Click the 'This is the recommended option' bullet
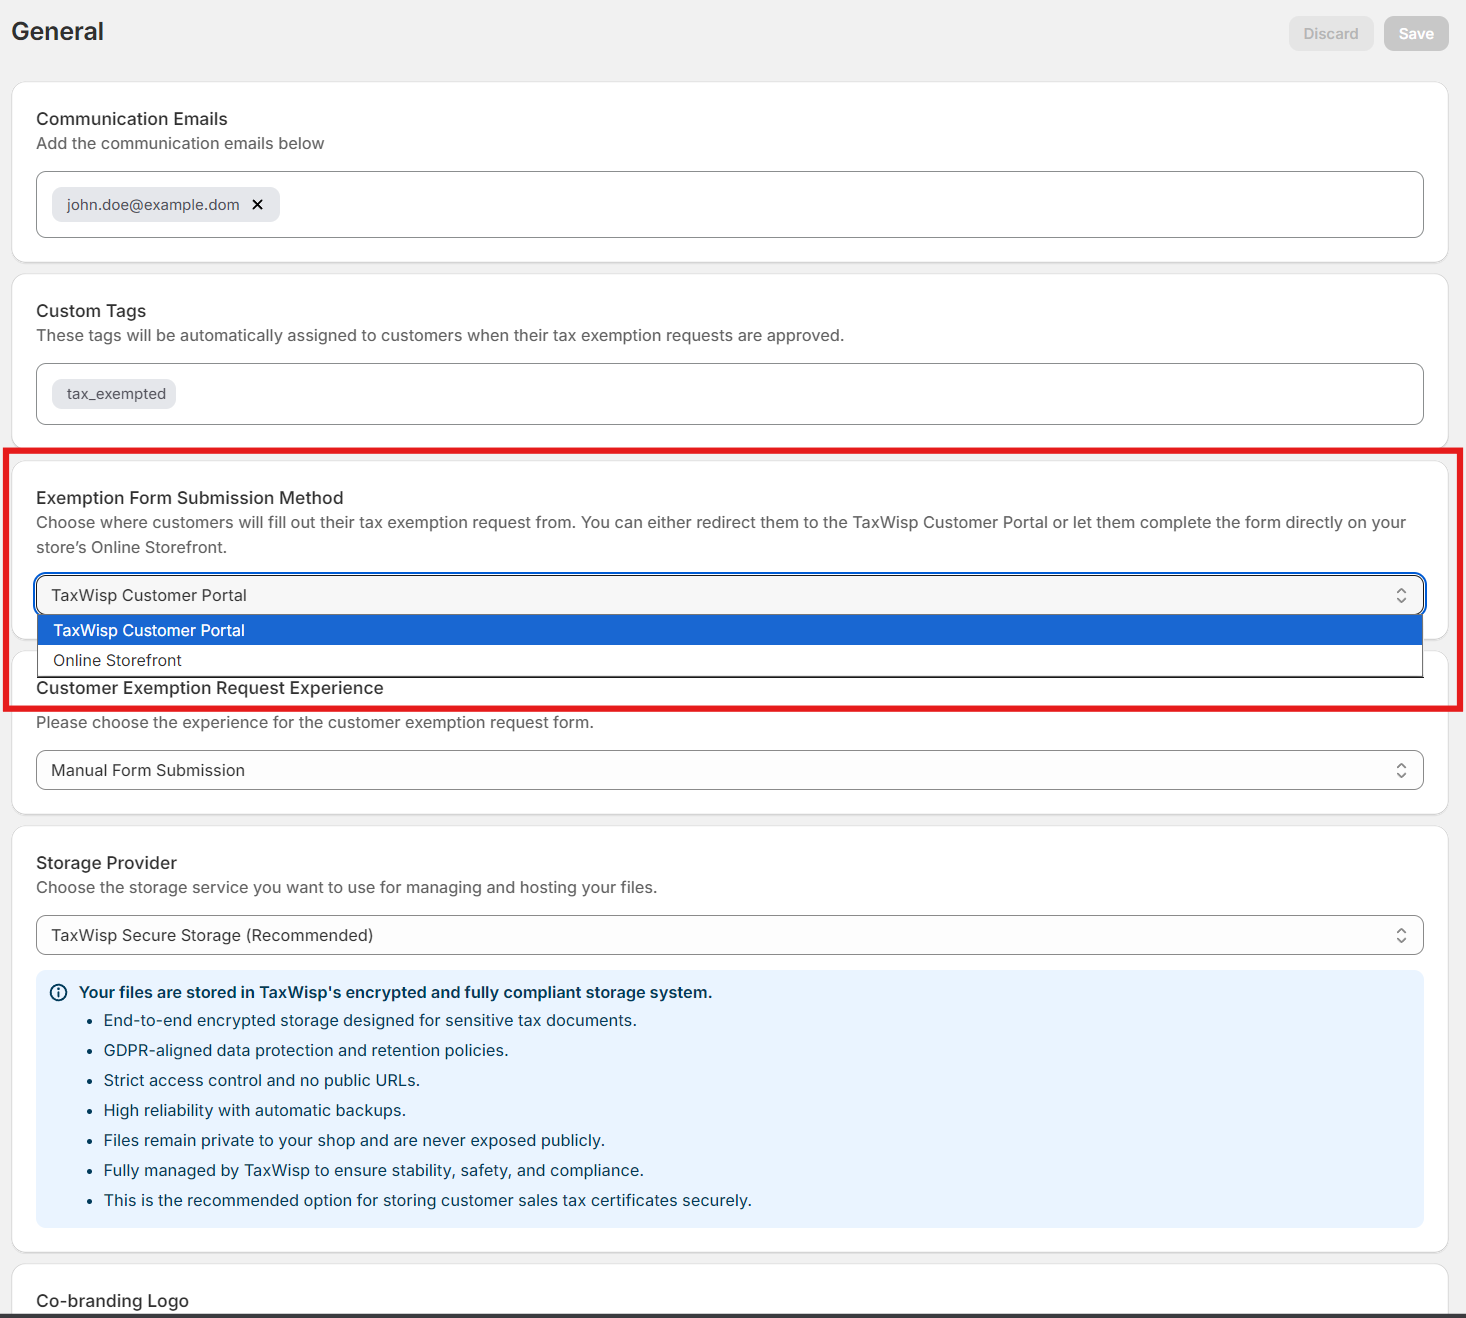Image resolution: width=1466 pixels, height=1318 pixels. [x=428, y=1201]
